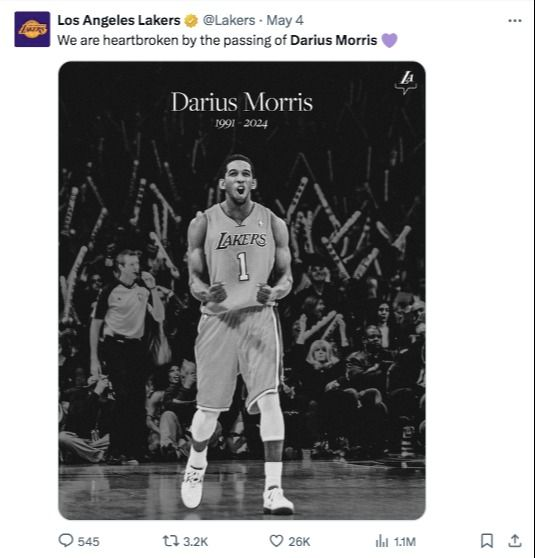Open the Darius Morris tribute image
The image size is (535, 558).
(242, 290)
